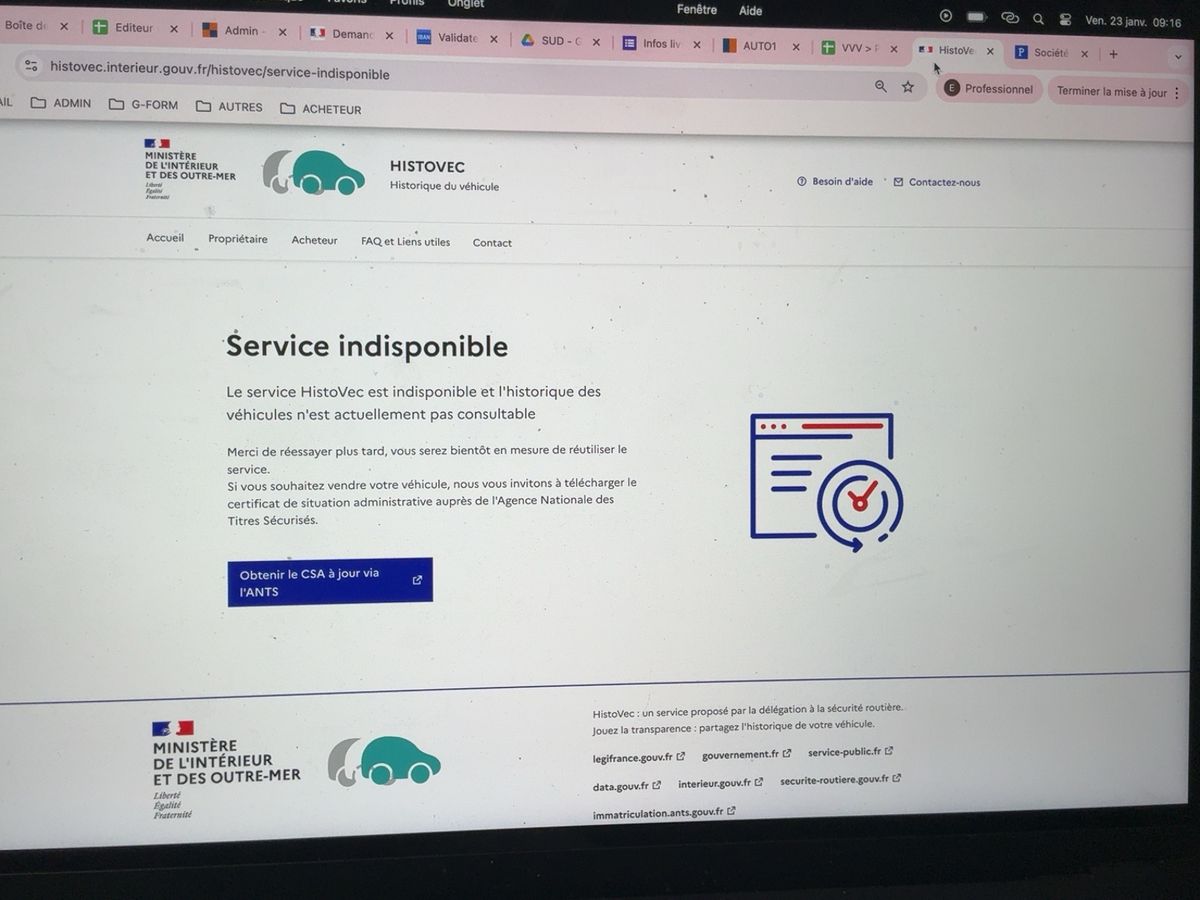Click the service unavailable illustration
The width and height of the screenshot is (1200, 900).
[826, 482]
